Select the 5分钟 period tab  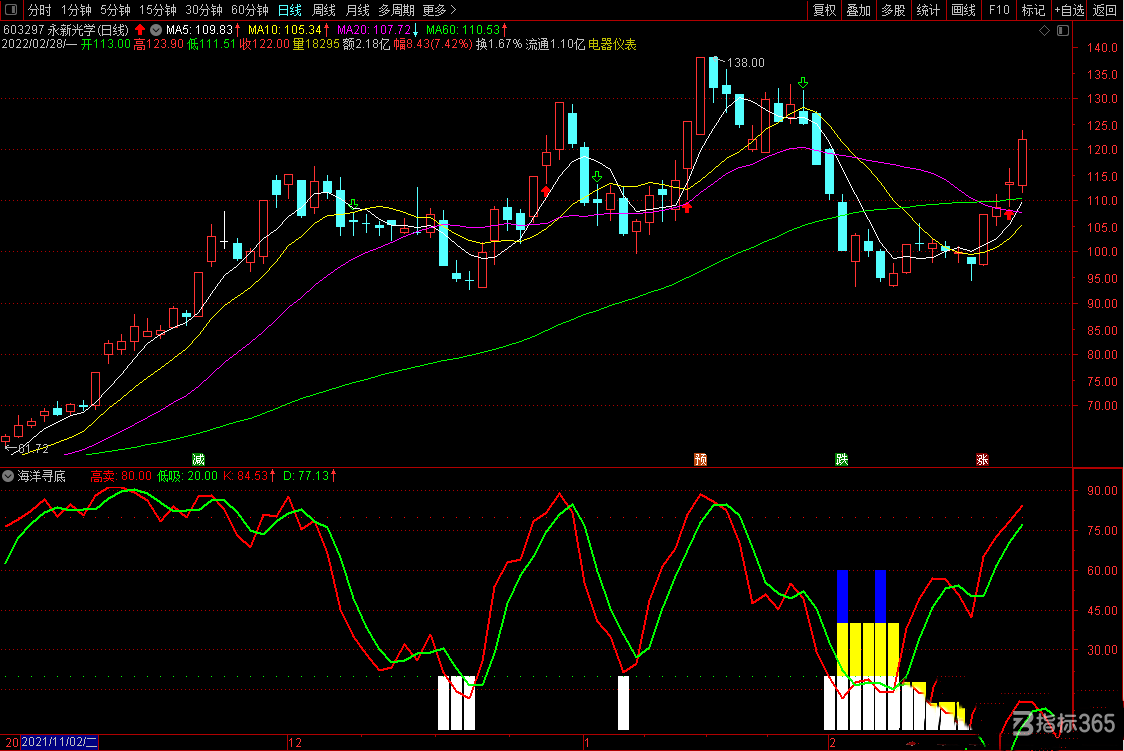pyautogui.click(x=115, y=10)
